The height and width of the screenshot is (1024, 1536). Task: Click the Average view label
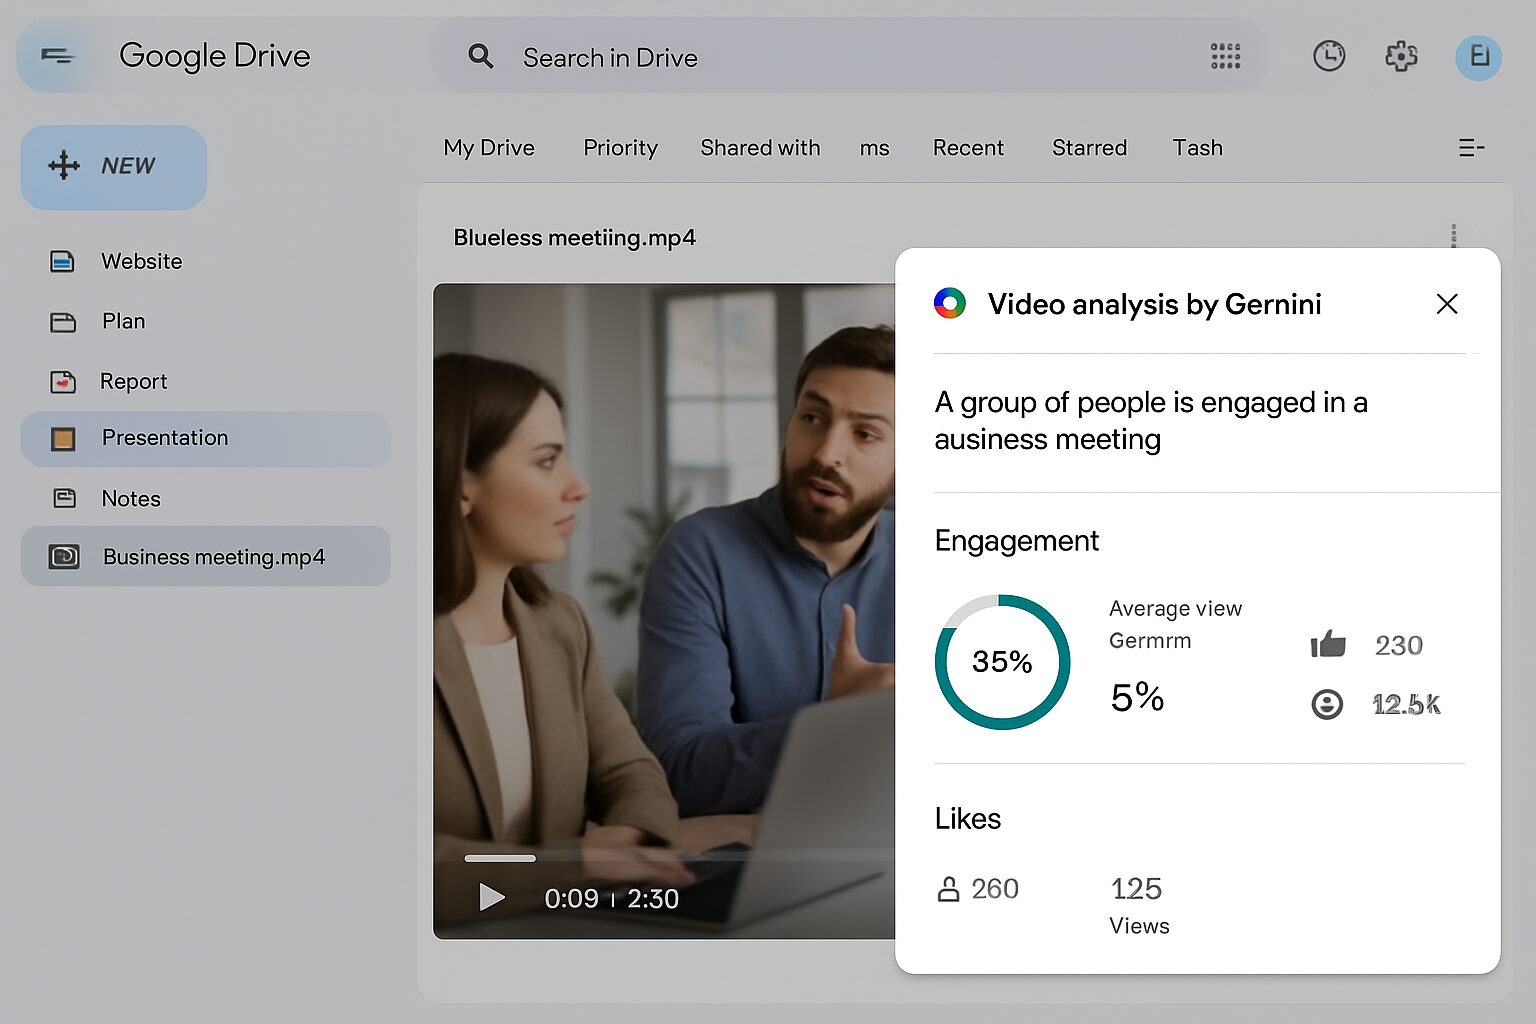1175,608
